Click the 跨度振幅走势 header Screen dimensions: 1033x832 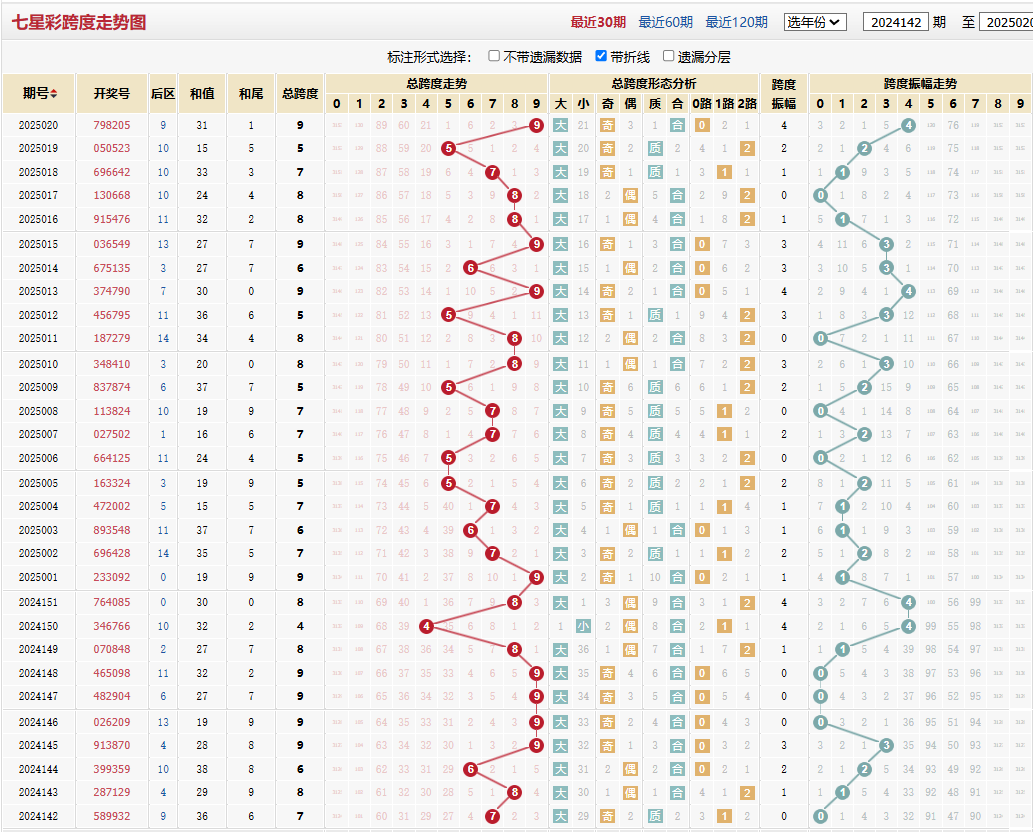tap(920, 84)
